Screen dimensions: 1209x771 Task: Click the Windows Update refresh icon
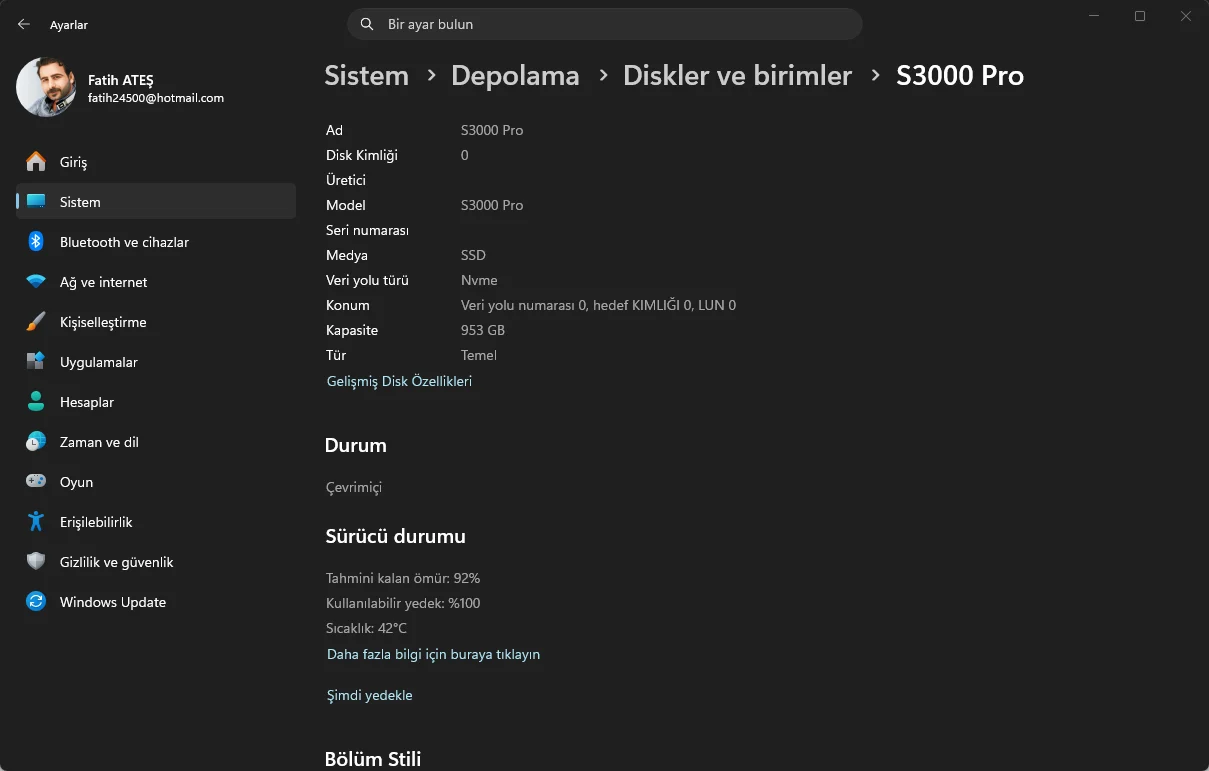tap(36, 602)
